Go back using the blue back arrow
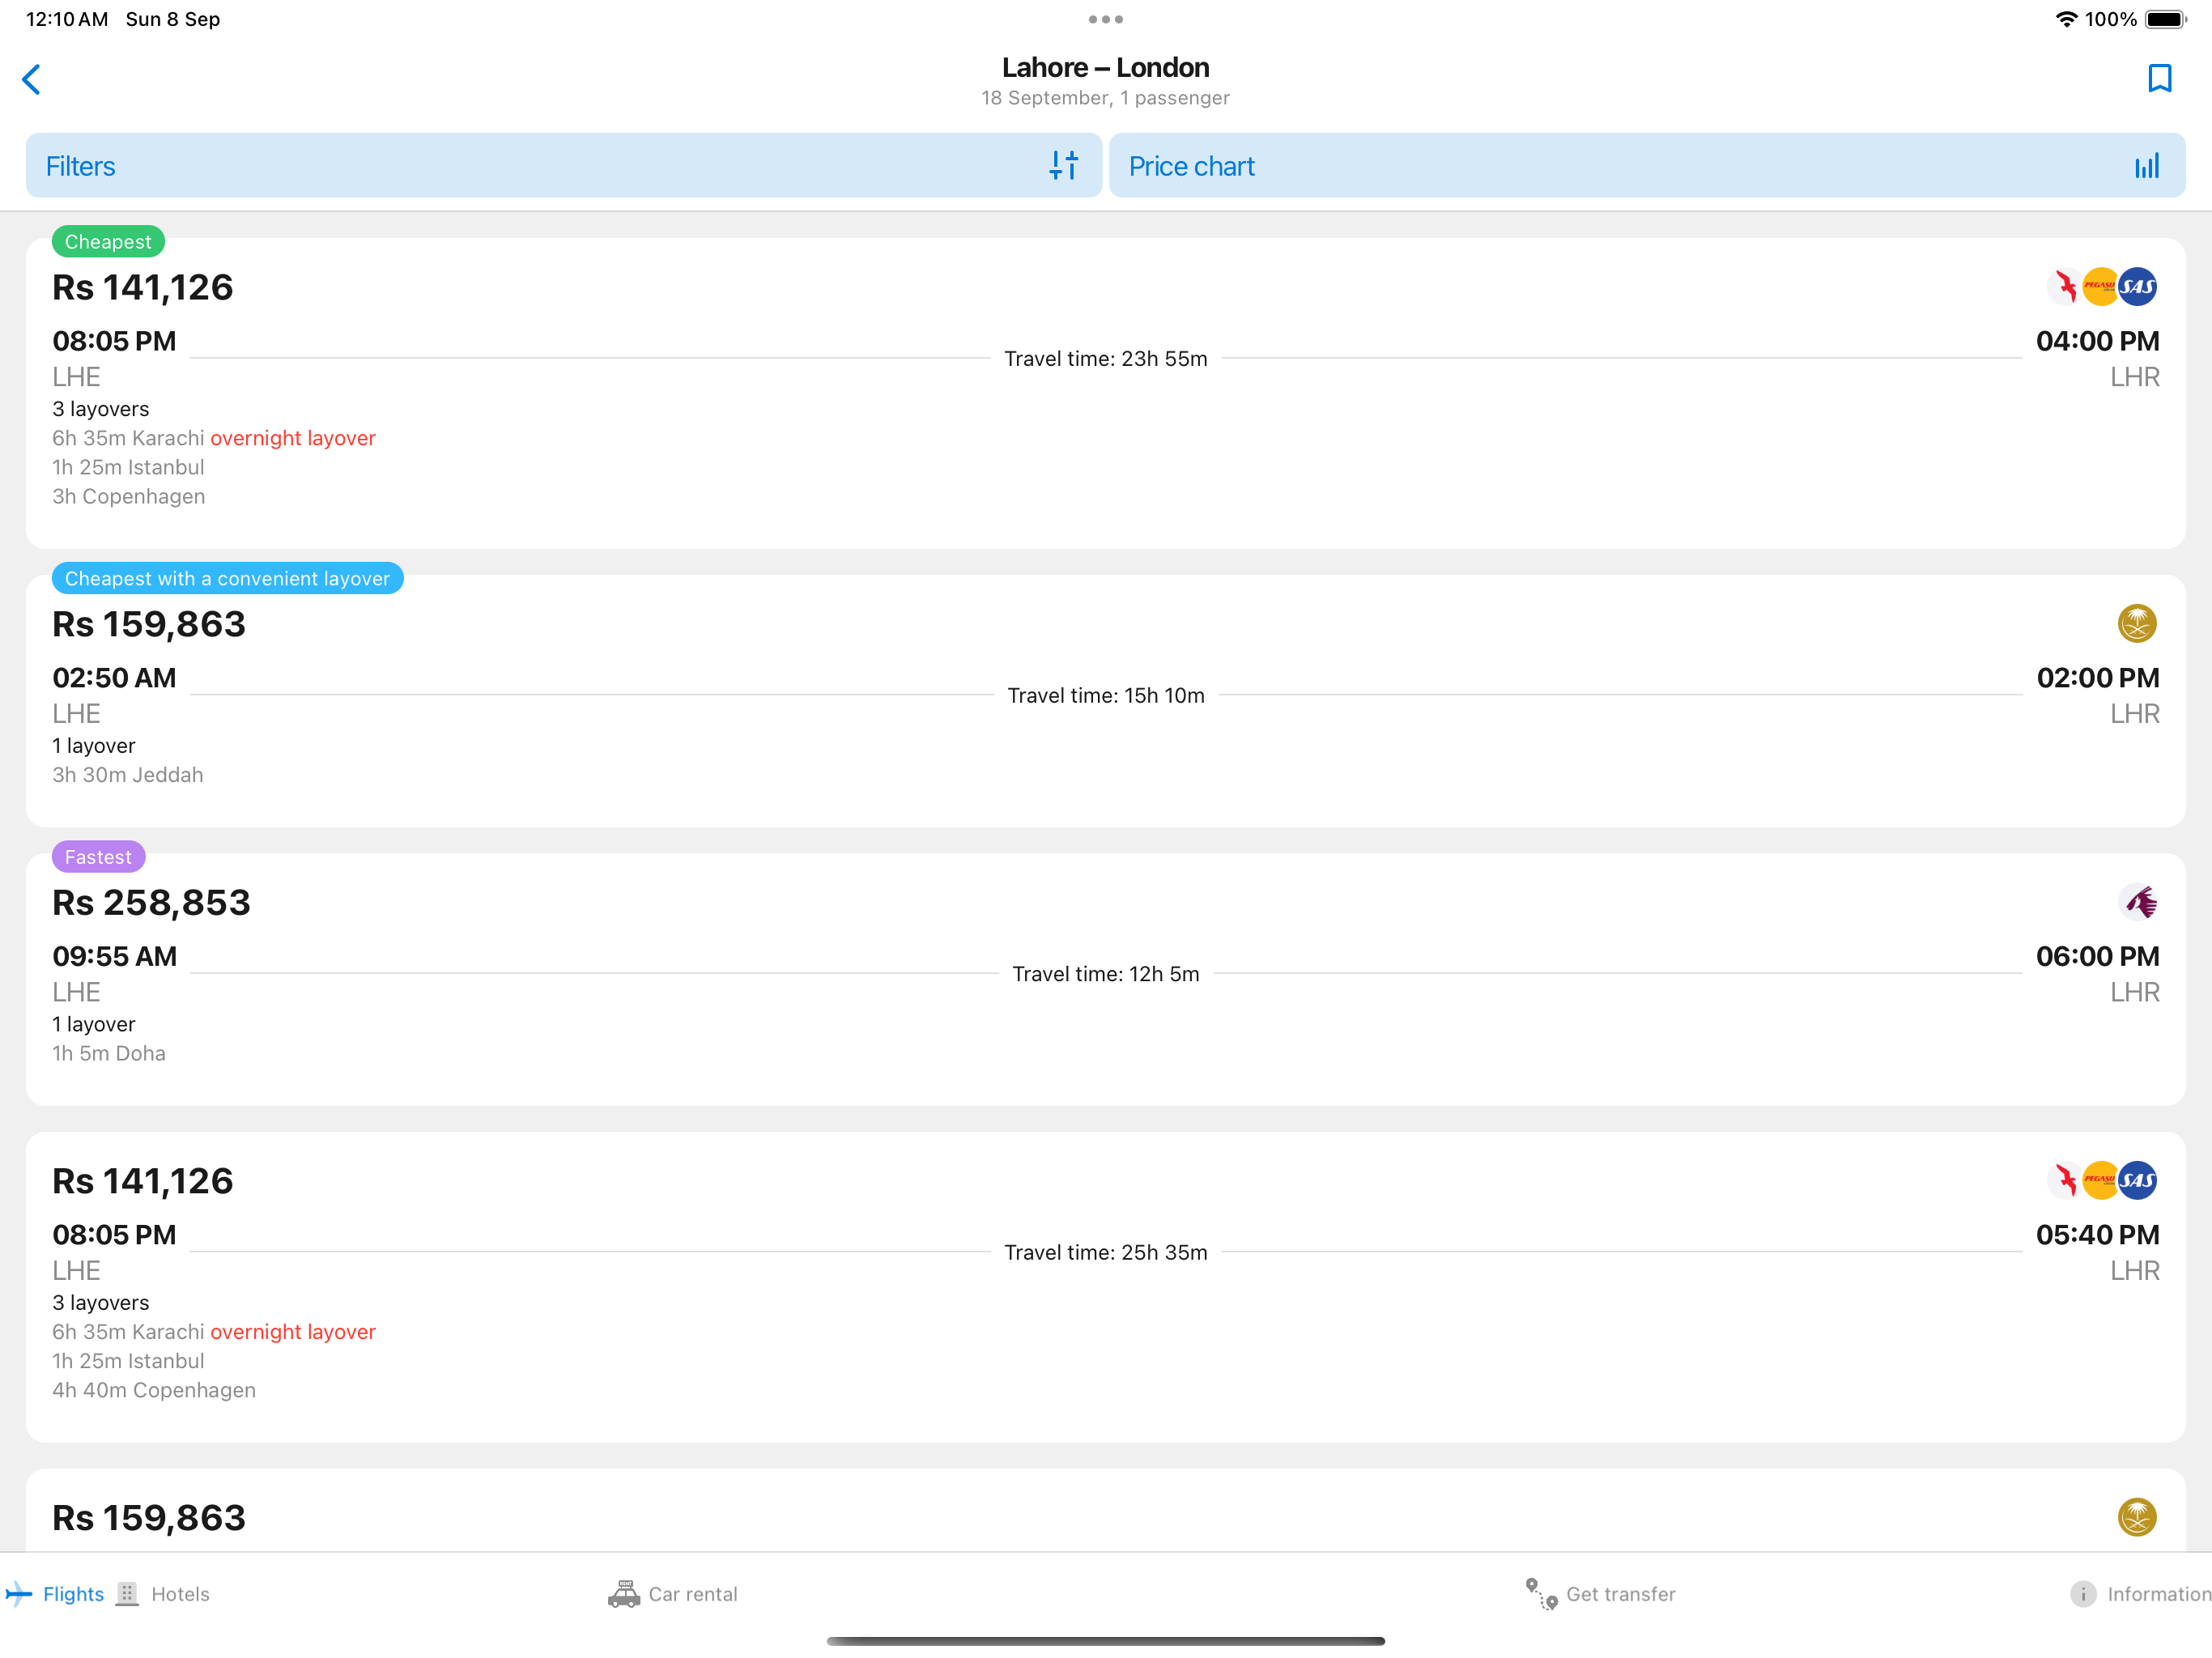This screenshot has height=1658, width=2212. point(32,79)
